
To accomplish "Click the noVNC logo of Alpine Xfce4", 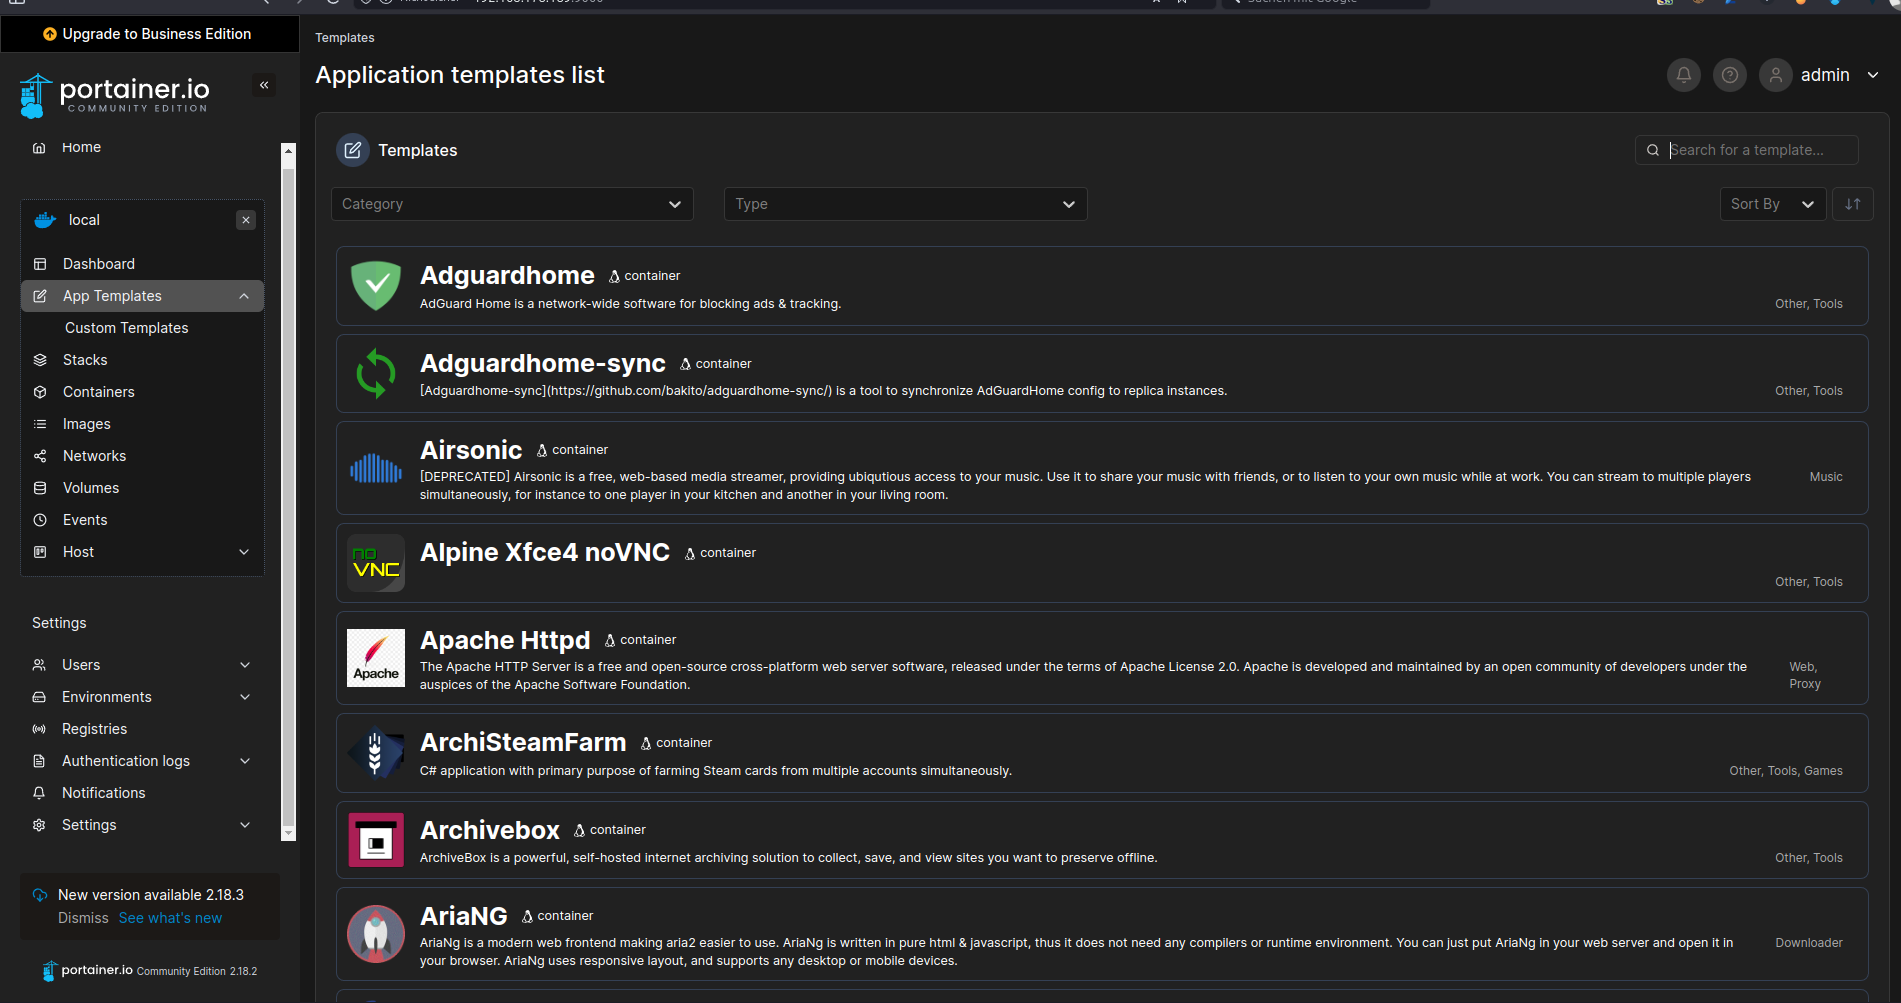I will 376,562.
